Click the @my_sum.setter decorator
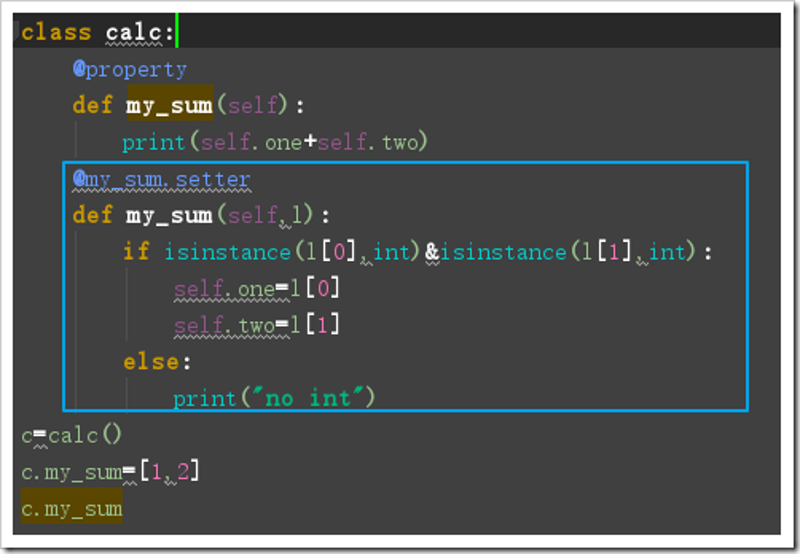This screenshot has width=800, height=554. (162, 180)
